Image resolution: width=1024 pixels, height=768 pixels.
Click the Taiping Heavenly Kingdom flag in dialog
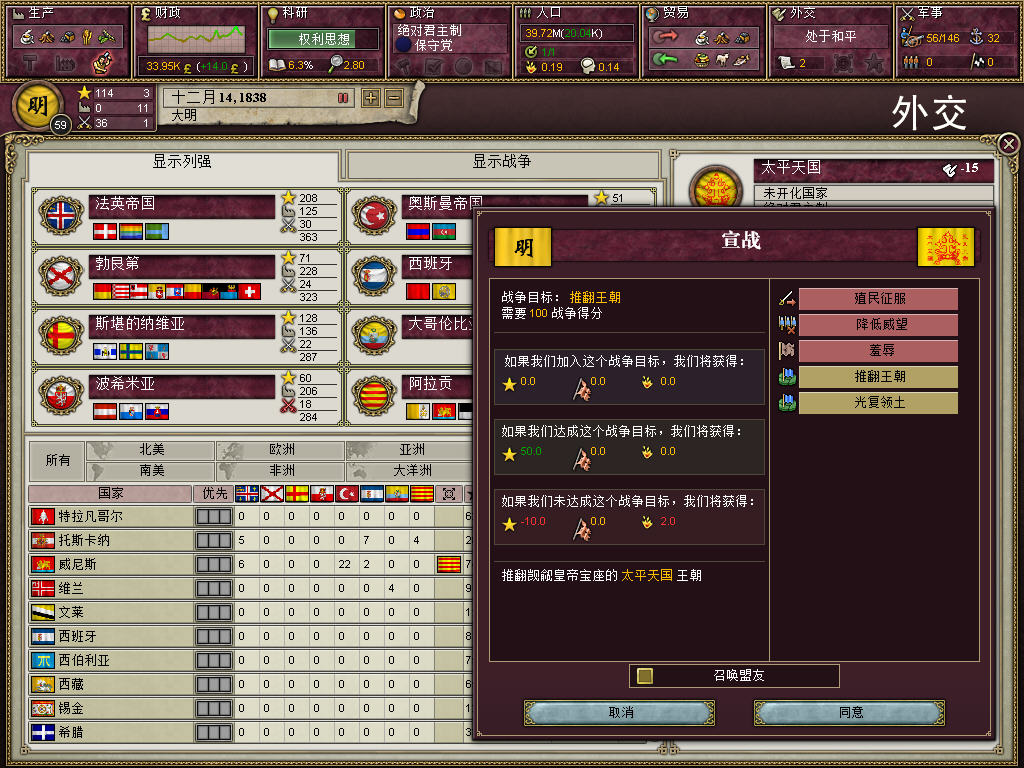coord(946,247)
